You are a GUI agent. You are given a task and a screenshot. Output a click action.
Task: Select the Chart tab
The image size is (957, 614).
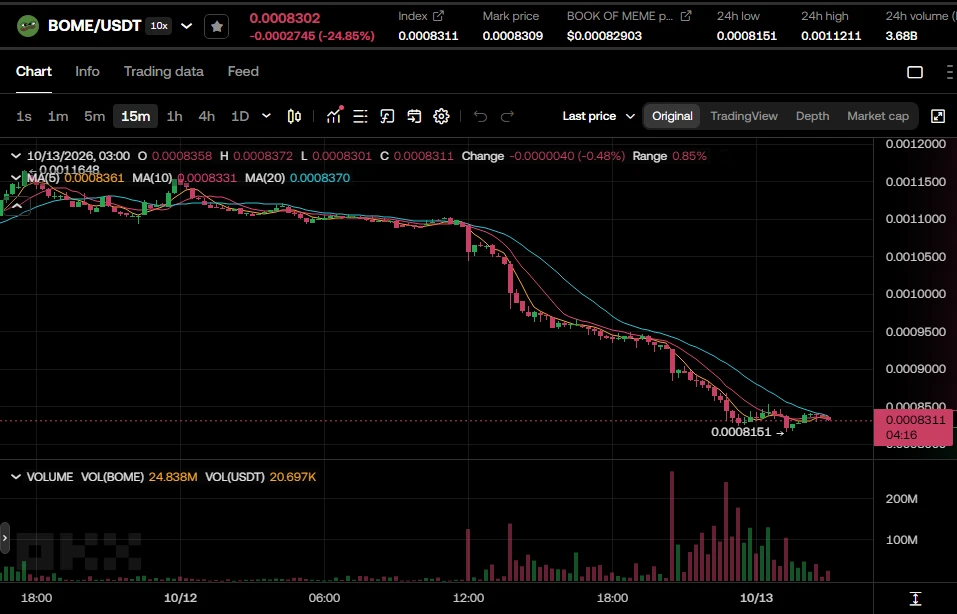coord(34,71)
